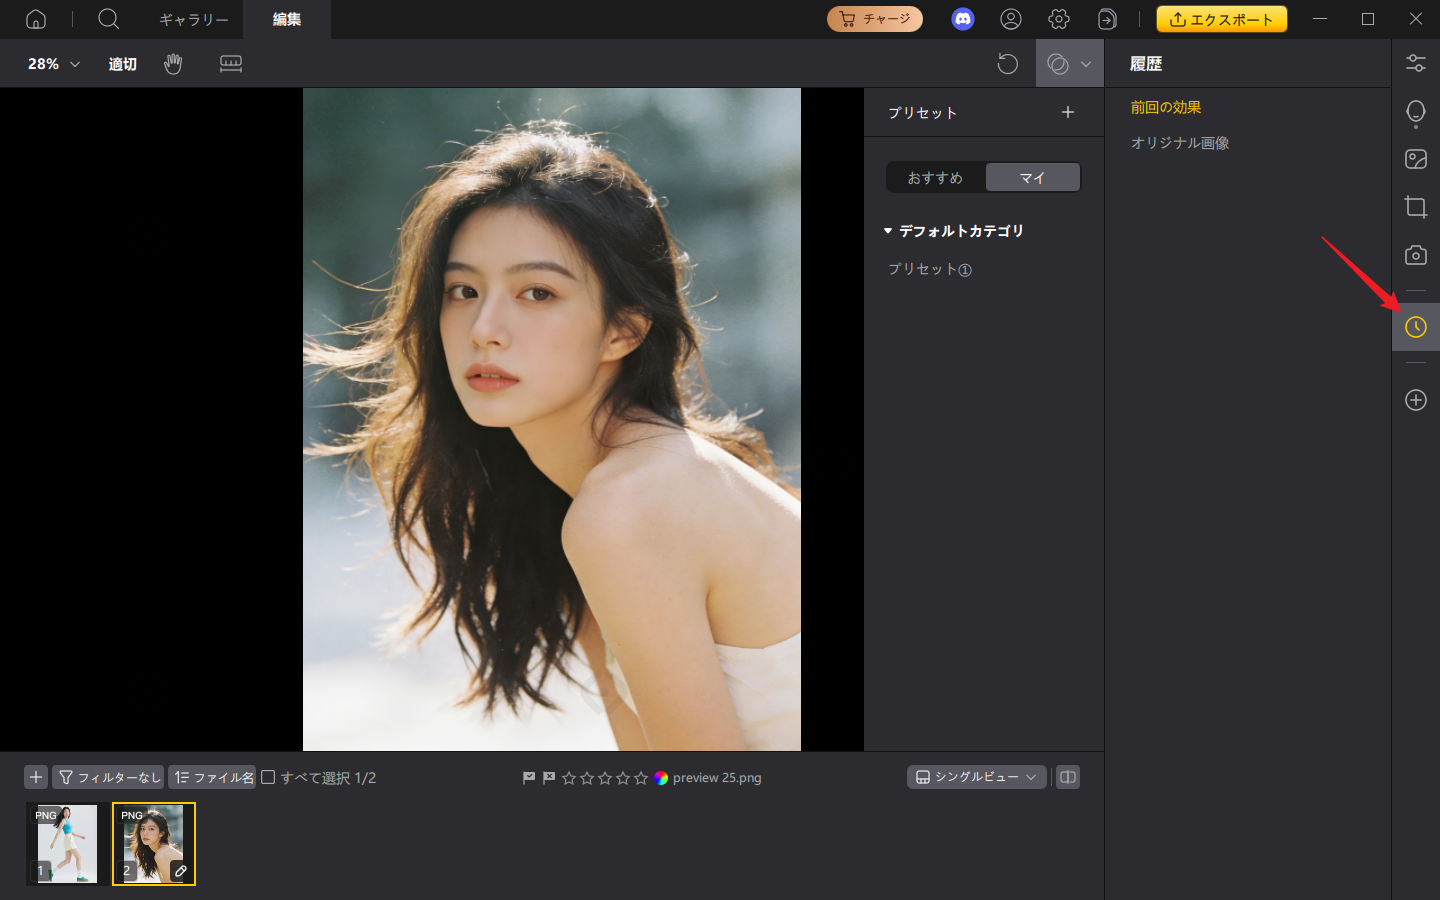The height and width of the screenshot is (900, 1440).
Task: Click the camera panel icon
Action: coord(1415,255)
